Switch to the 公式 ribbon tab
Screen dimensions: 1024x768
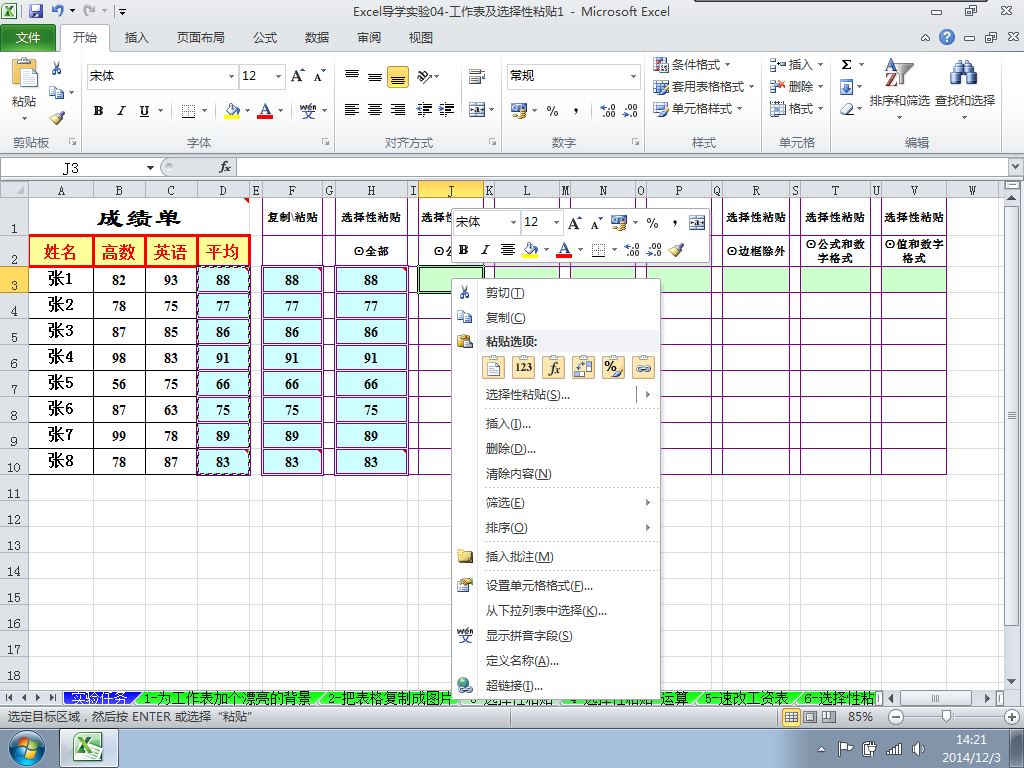click(264, 38)
